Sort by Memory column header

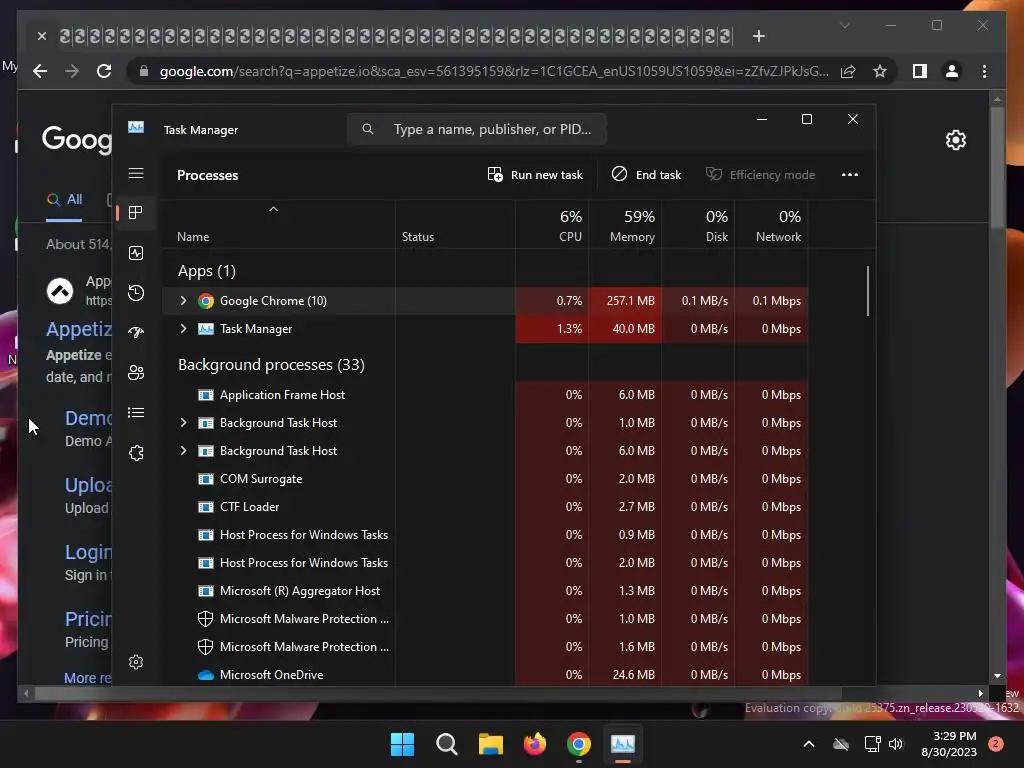[x=625, y=225]
